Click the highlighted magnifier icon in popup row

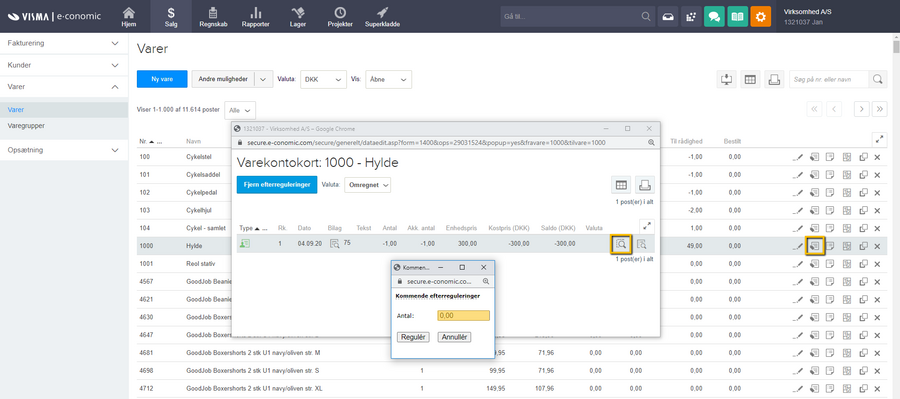[620, 244]
